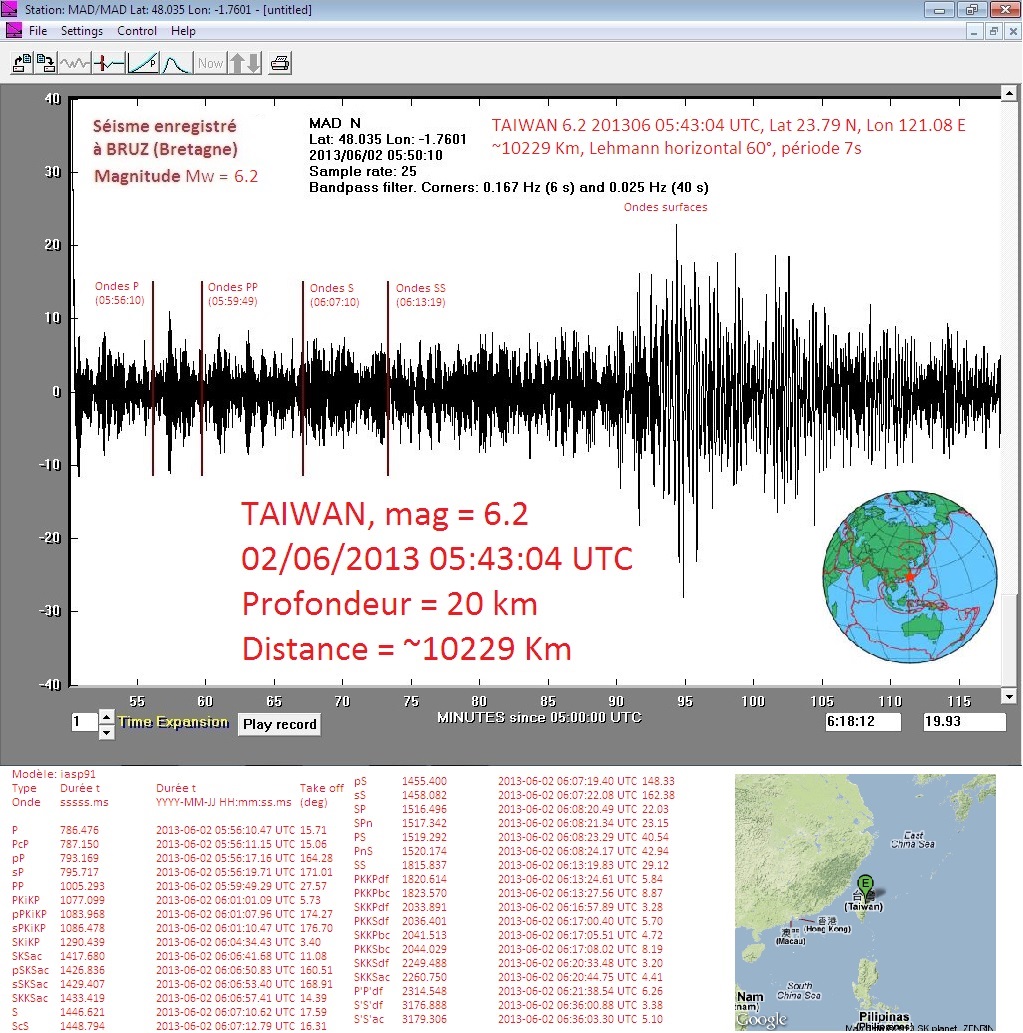Increase Time Expansion with the up arrow
This screenshot has width=1023, height=1033.
[x=107, y=716]
